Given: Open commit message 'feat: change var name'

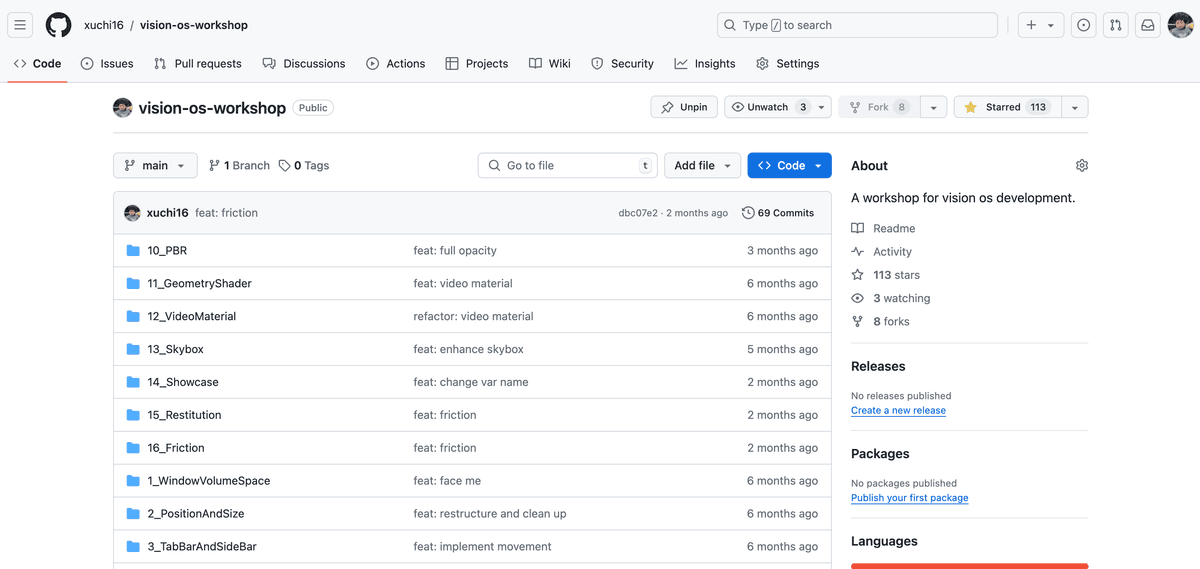Looking at the screenshot, I should [471, 383].
